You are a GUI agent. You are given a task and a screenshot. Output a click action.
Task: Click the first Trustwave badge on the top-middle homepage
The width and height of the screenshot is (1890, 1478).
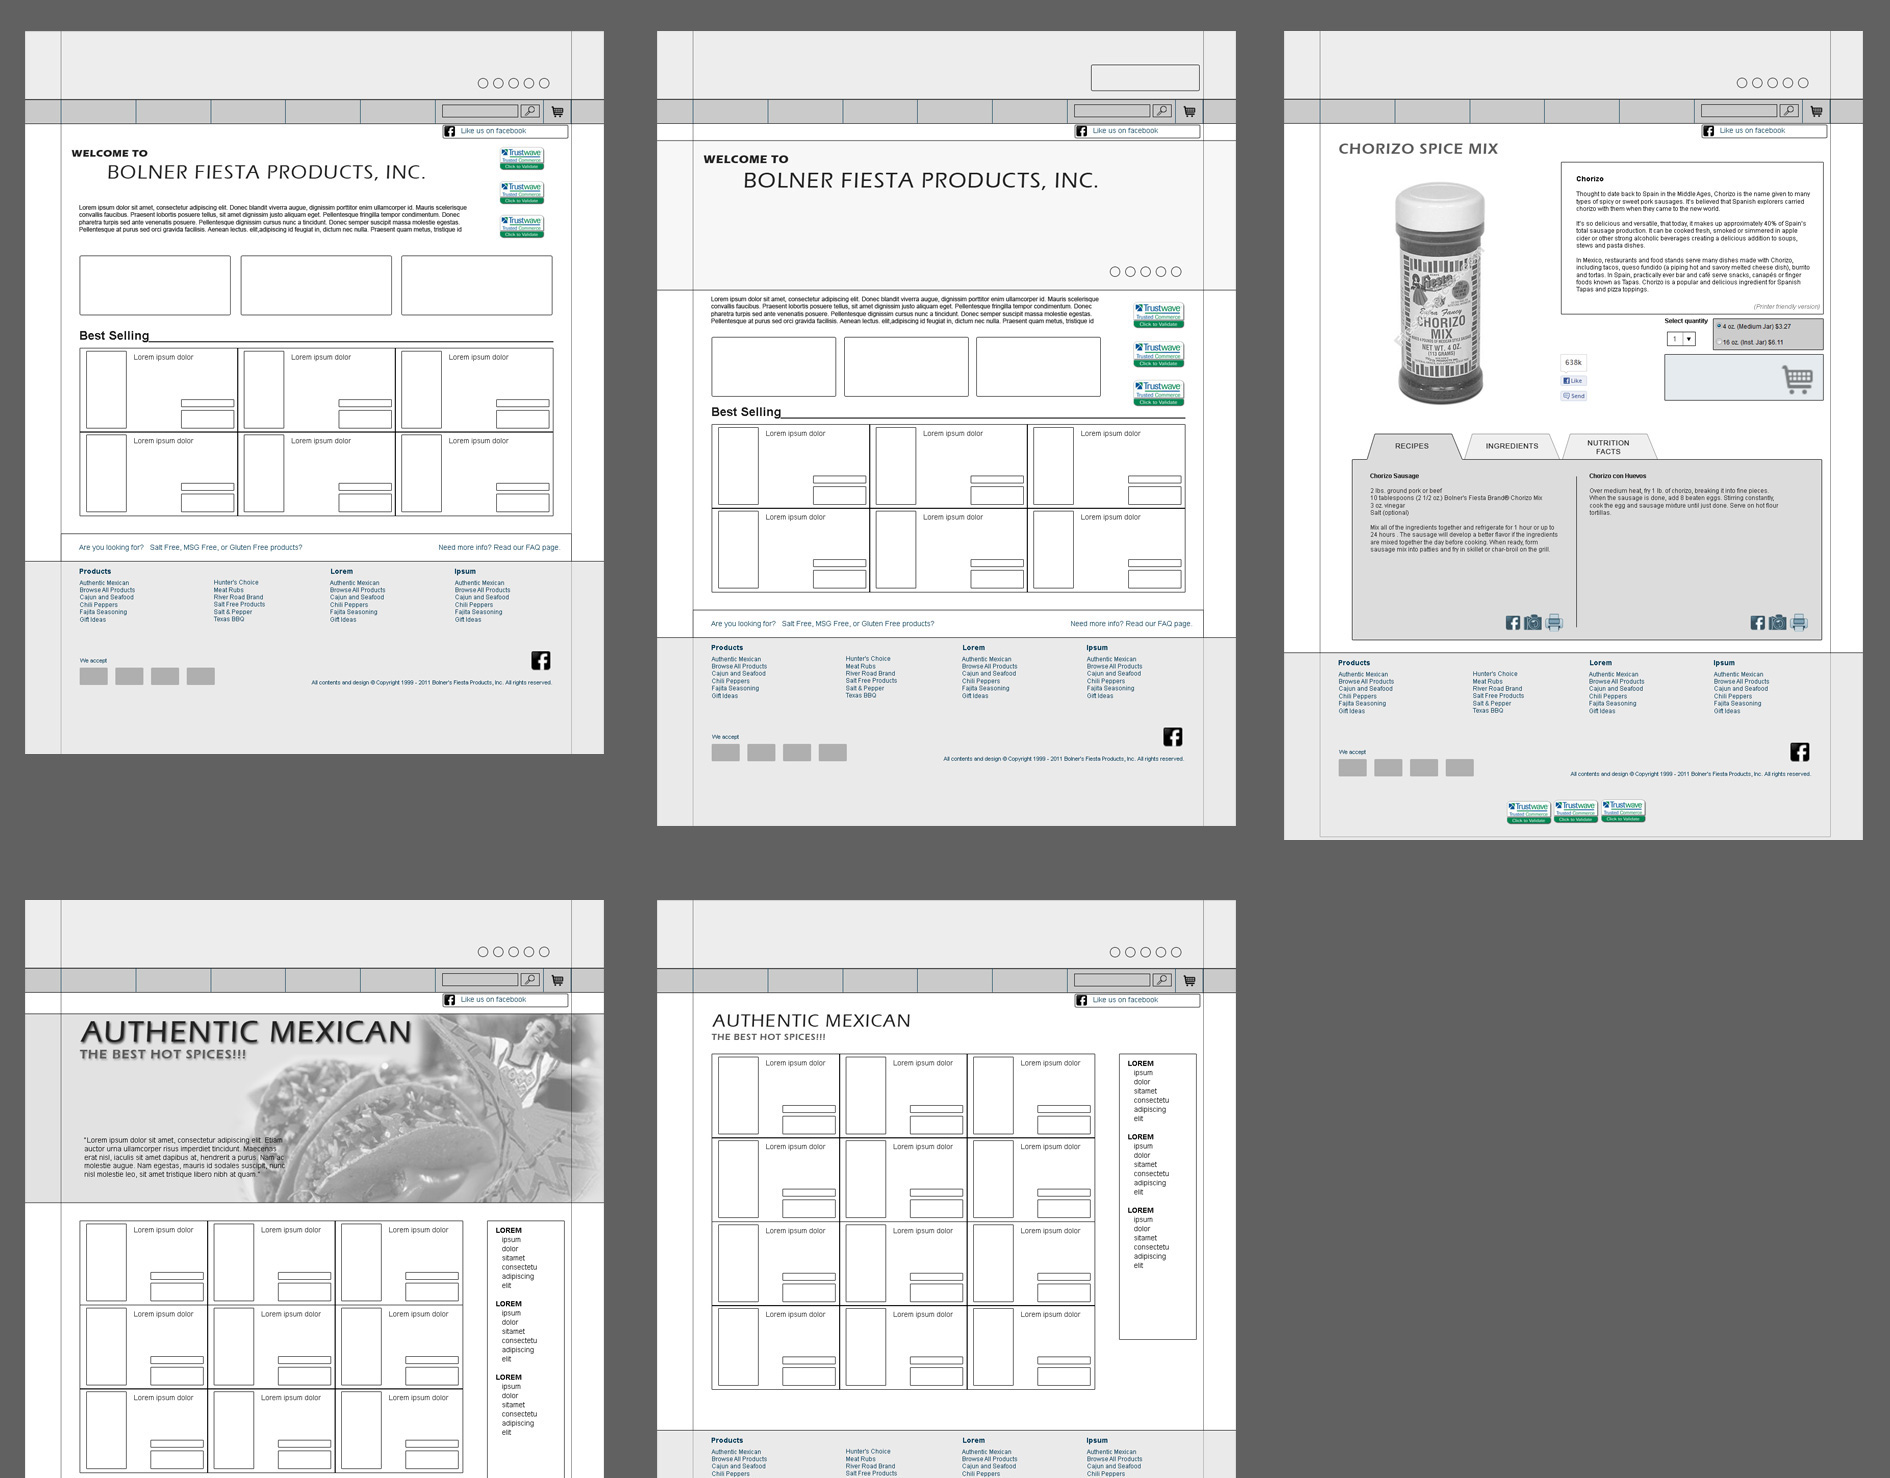(x=1158, y=315)
